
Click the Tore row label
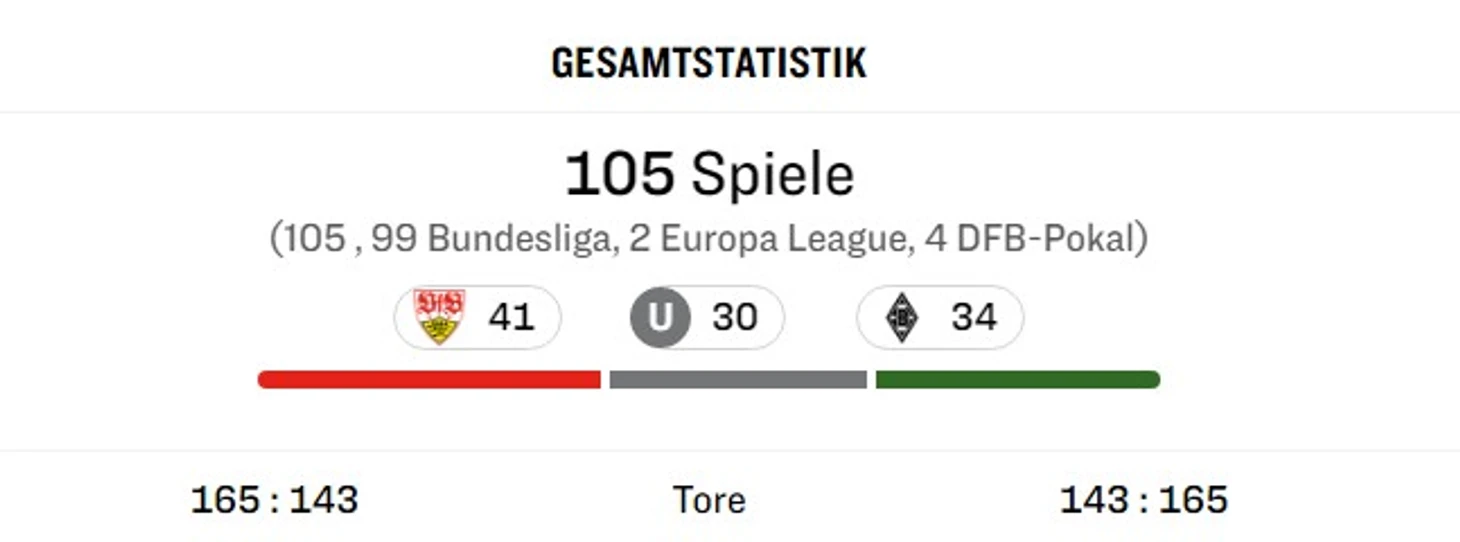click(709, 500)
